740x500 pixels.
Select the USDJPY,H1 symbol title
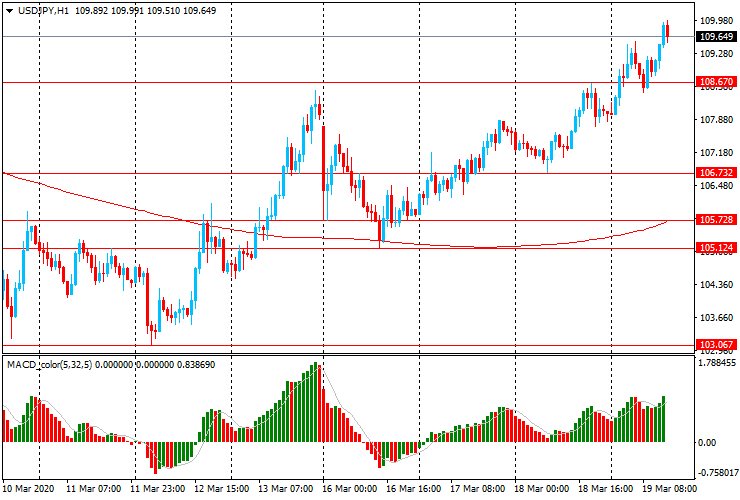click(x=43, y=10)
